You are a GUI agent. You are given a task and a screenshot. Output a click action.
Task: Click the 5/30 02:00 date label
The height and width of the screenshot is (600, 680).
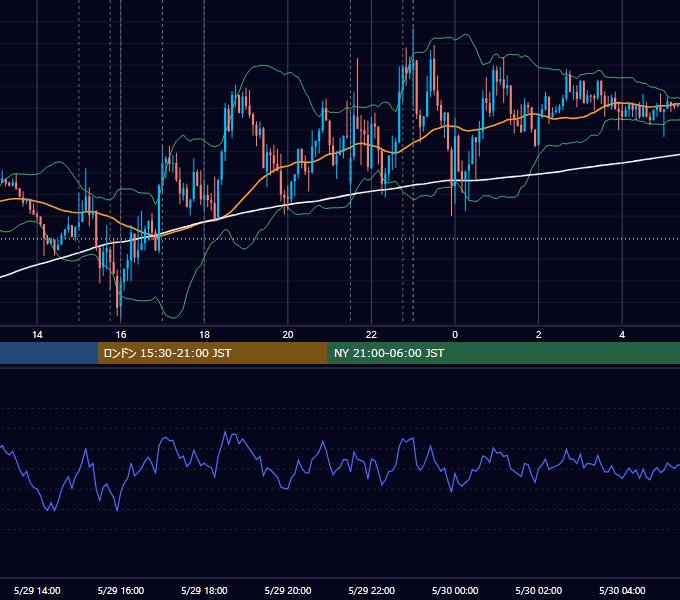click(539, 590)
